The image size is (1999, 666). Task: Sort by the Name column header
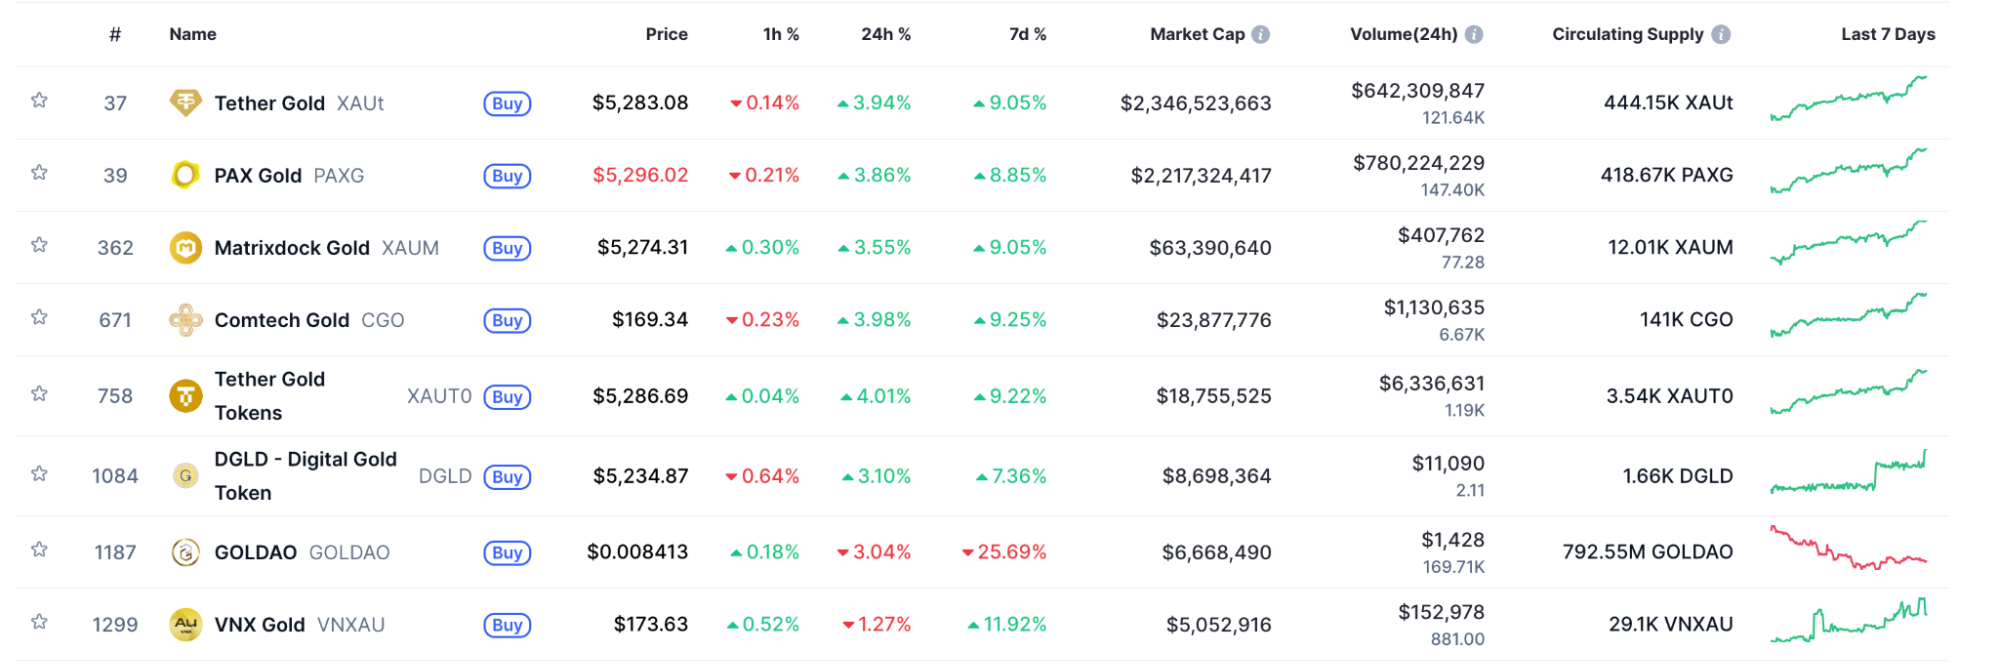(193, 34)
